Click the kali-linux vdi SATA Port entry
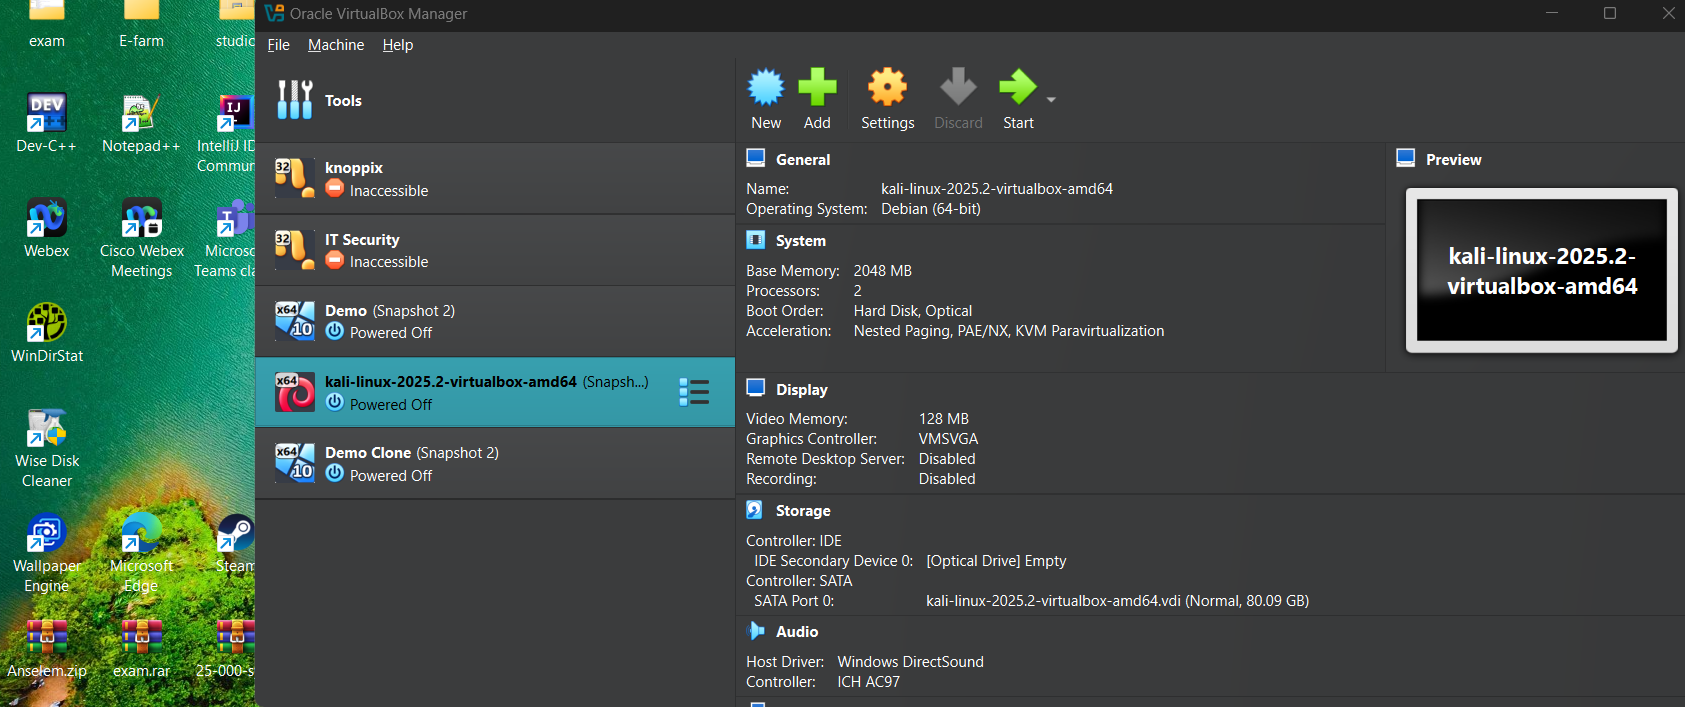 point(1117,601)
